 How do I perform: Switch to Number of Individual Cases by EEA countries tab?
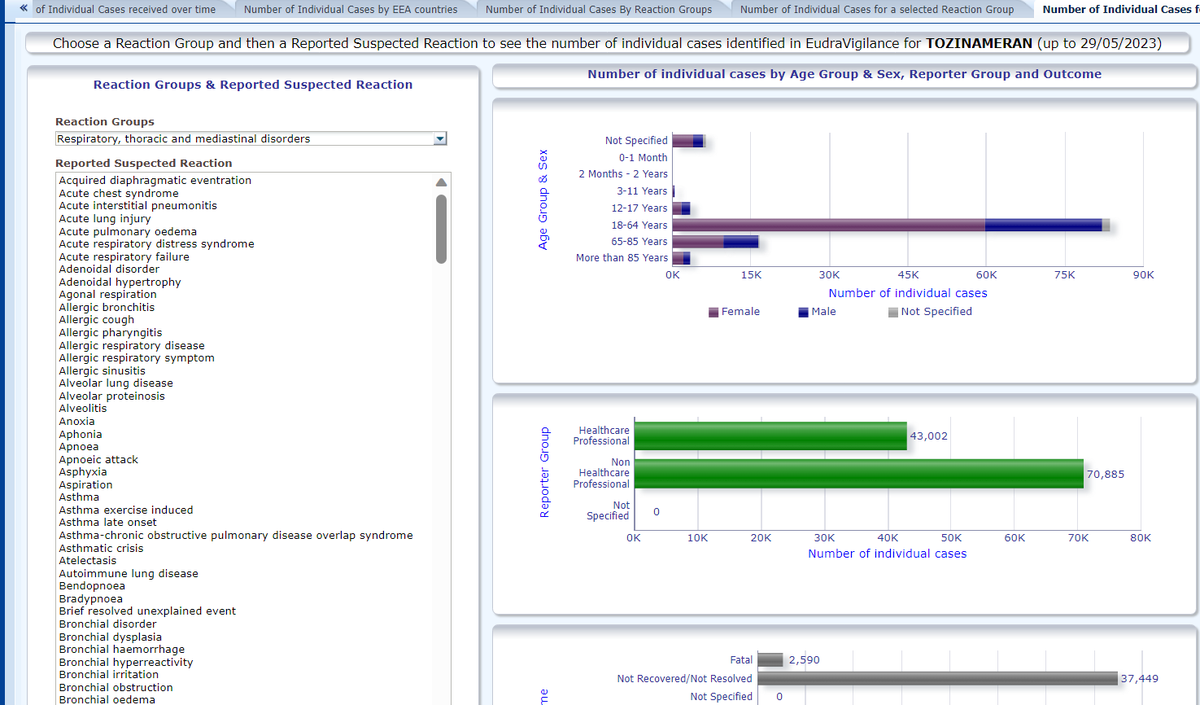tap(350, 9)
